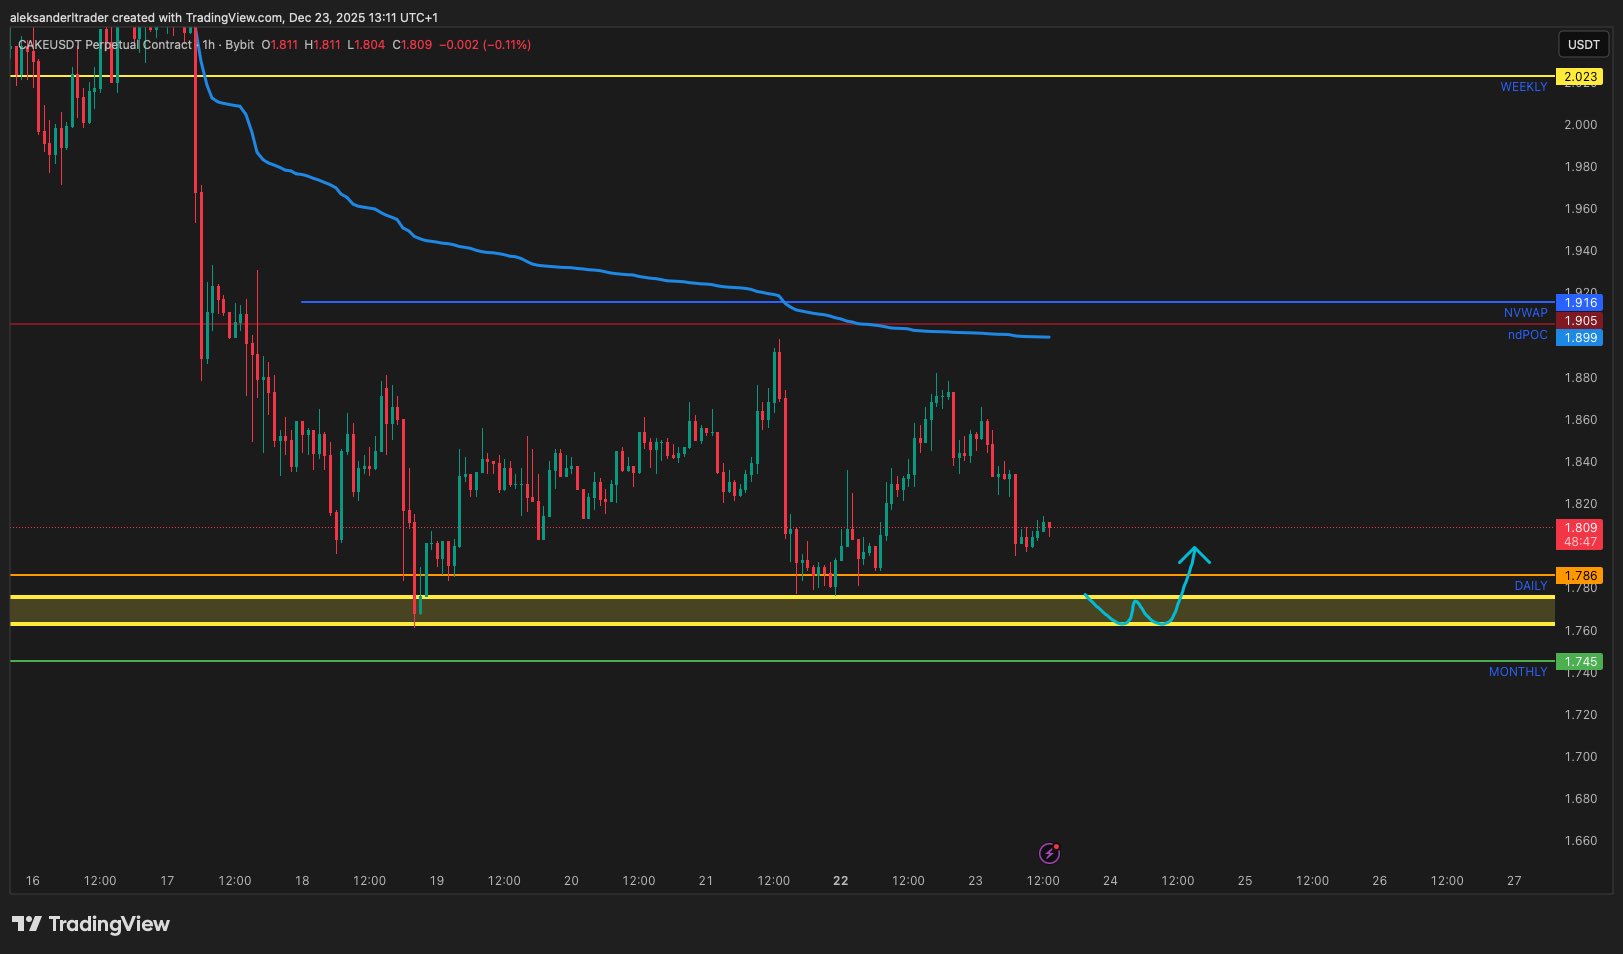Click the green 1.745 monthly price label
The width and height of the screenshot is (1623, 954).
pyautogui.click(x=1580, y=662)
